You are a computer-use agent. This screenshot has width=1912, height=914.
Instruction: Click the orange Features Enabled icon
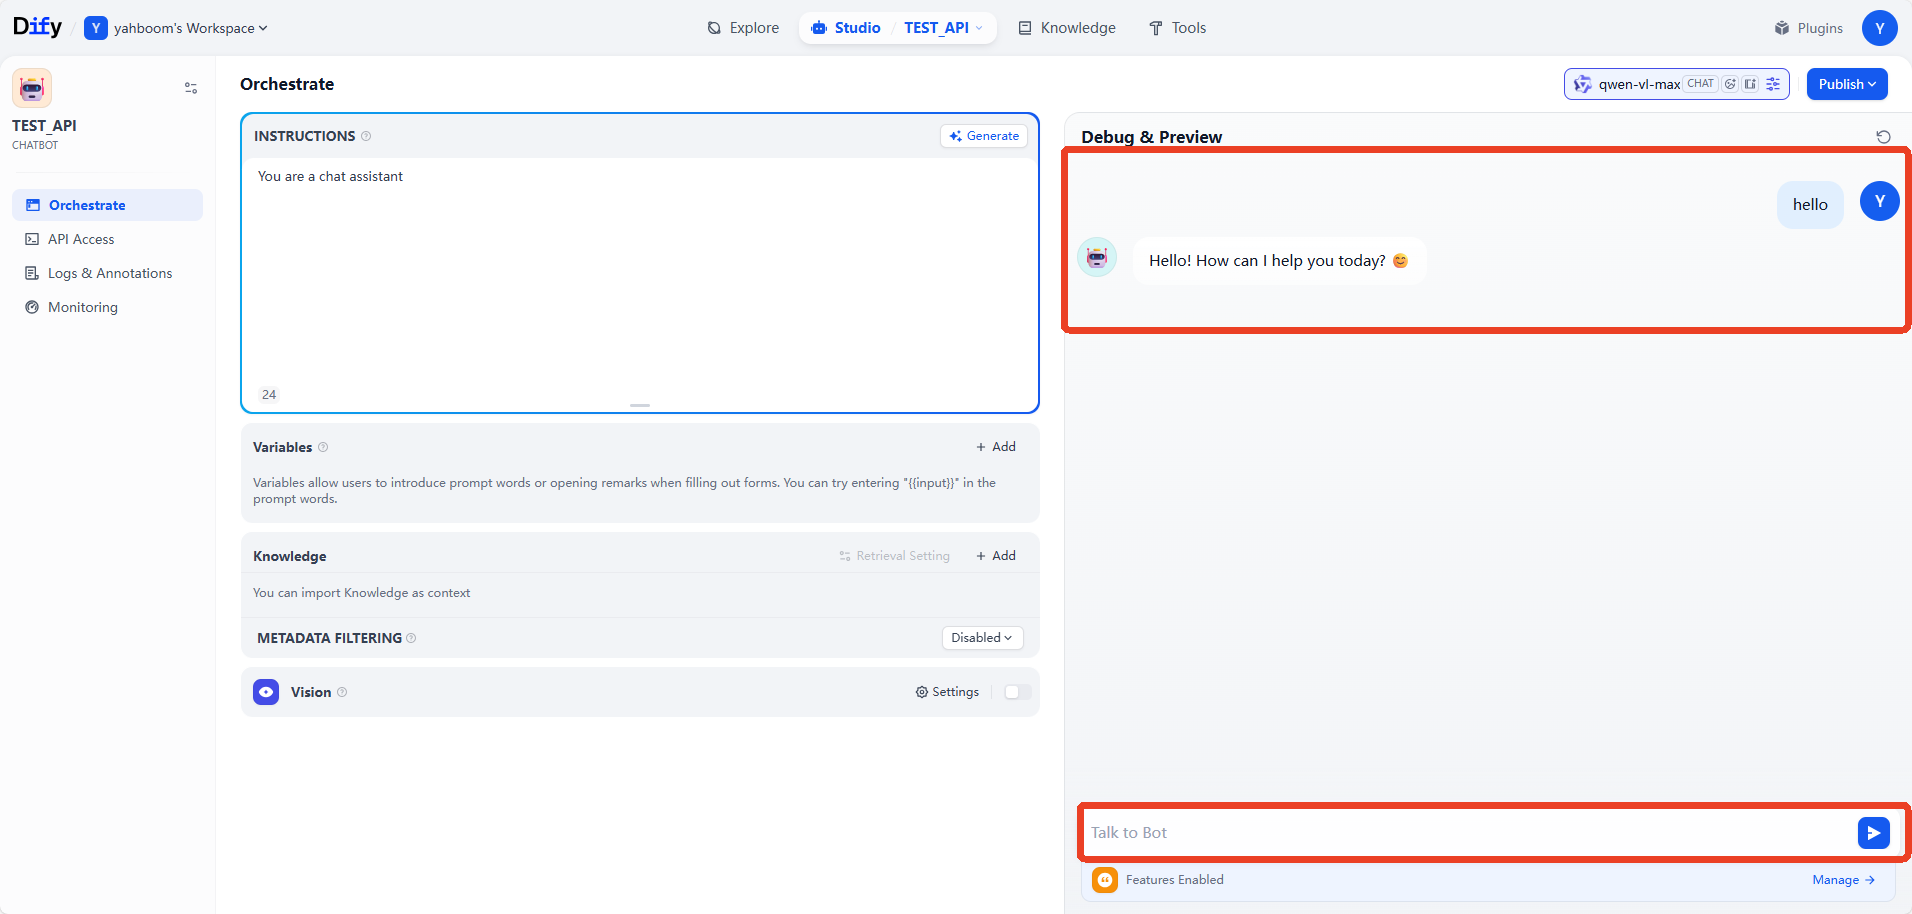coord(1105,880)
